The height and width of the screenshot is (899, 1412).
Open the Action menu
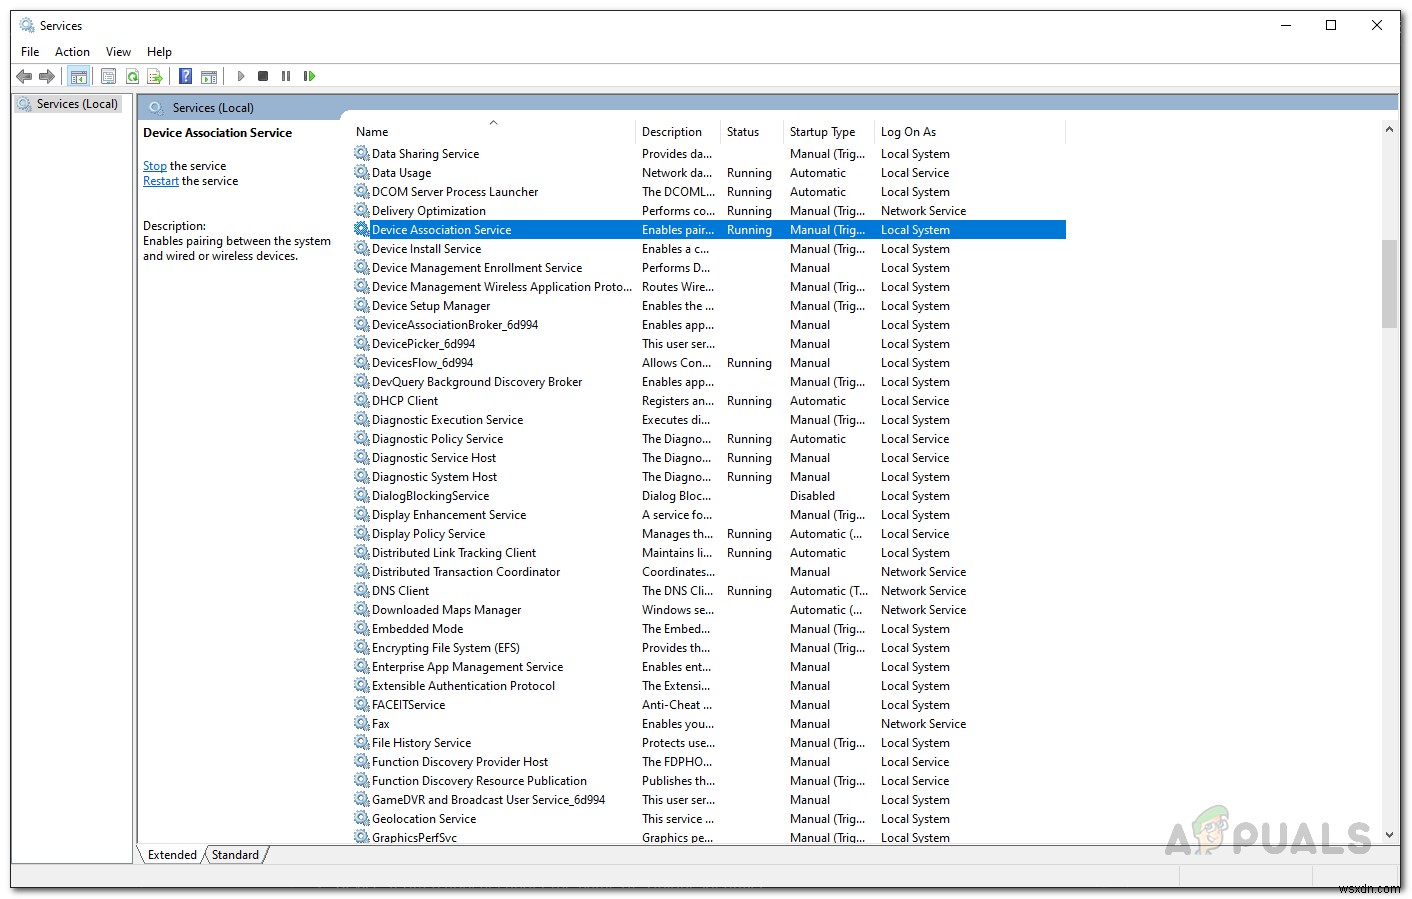click(72, 52)
